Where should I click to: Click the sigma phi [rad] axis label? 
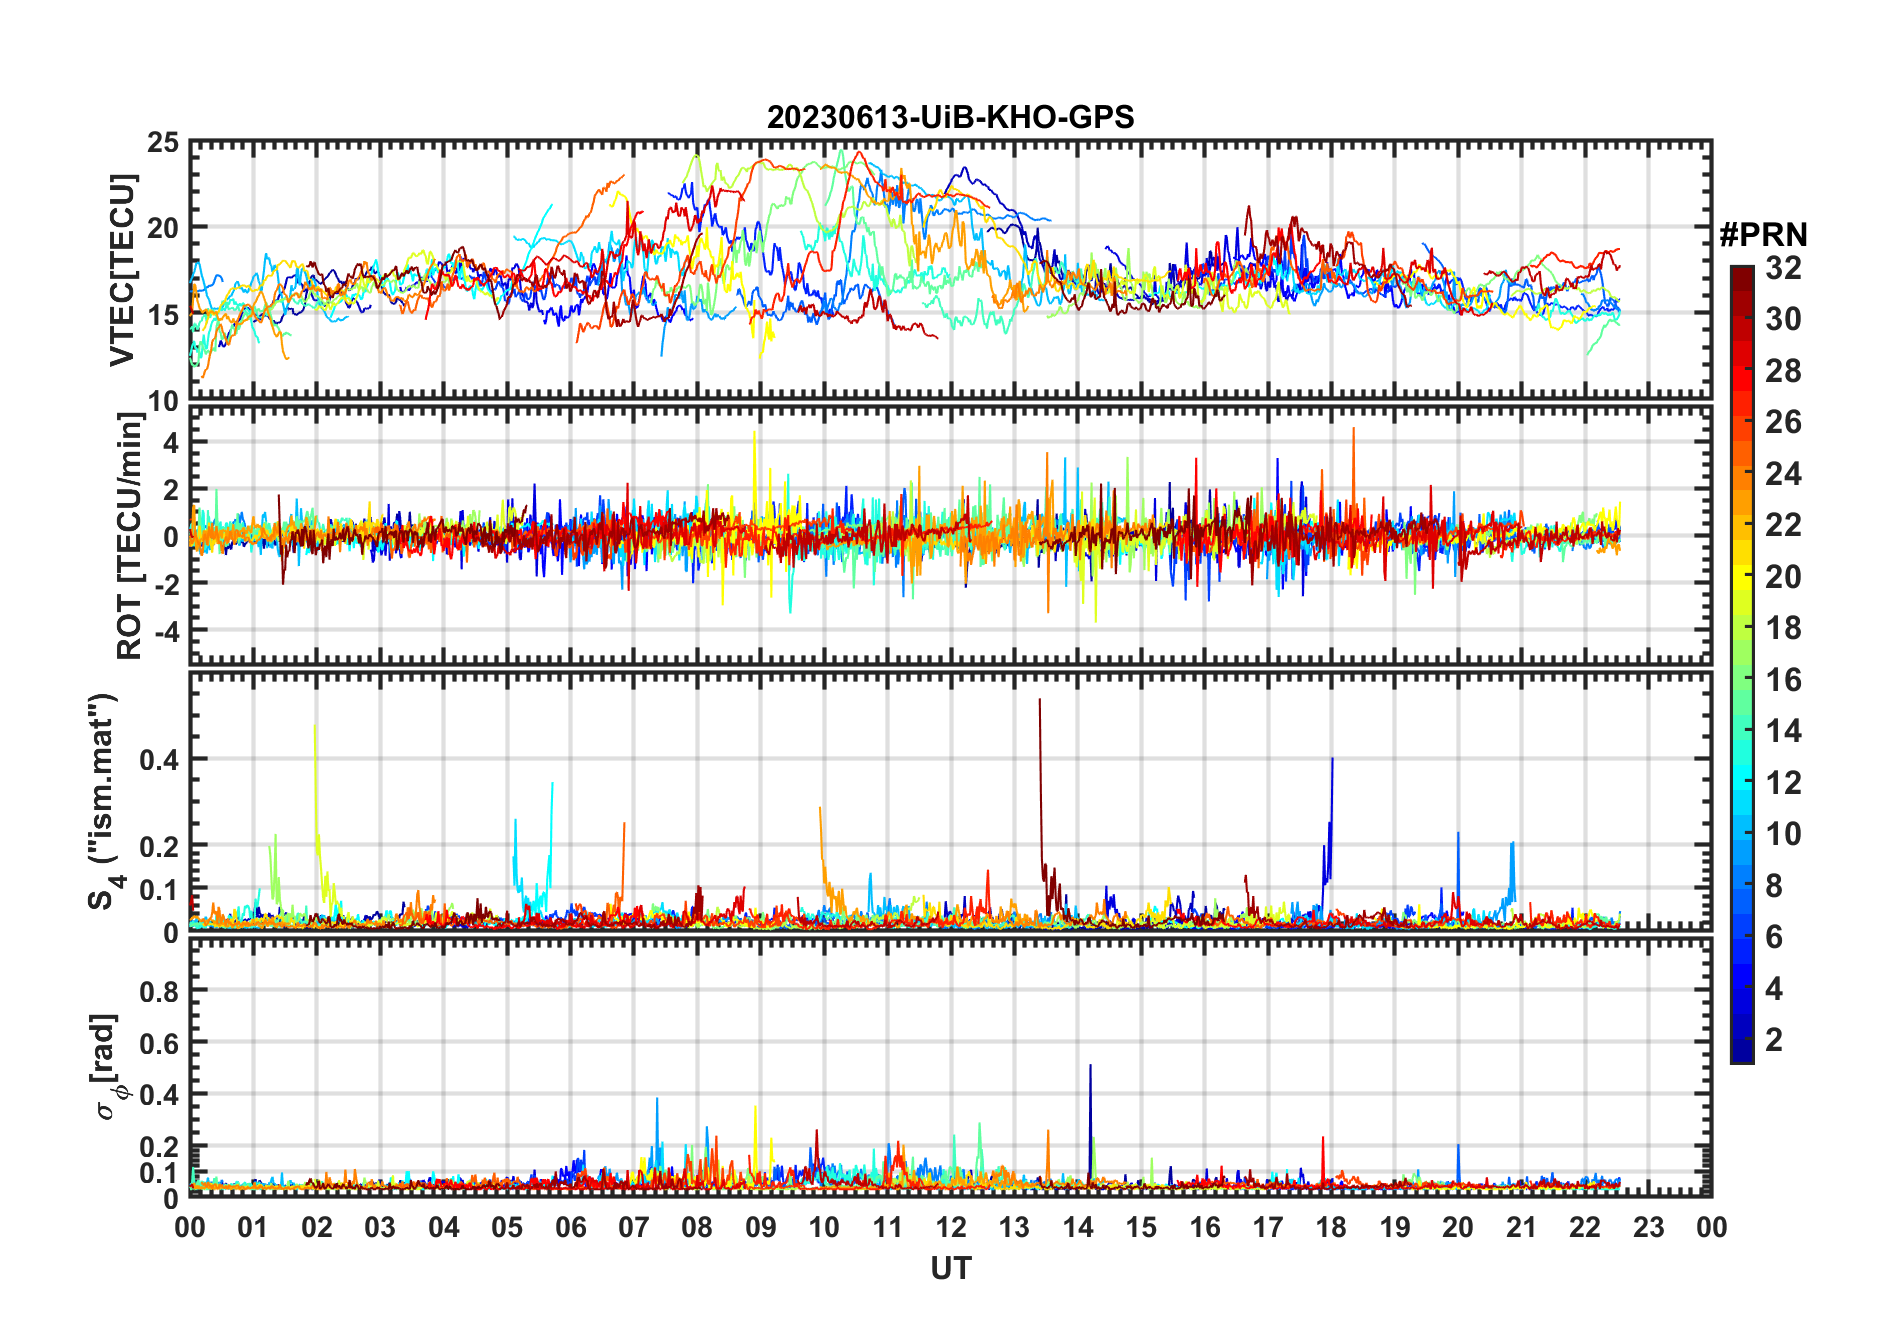[x=107, y=1066]
